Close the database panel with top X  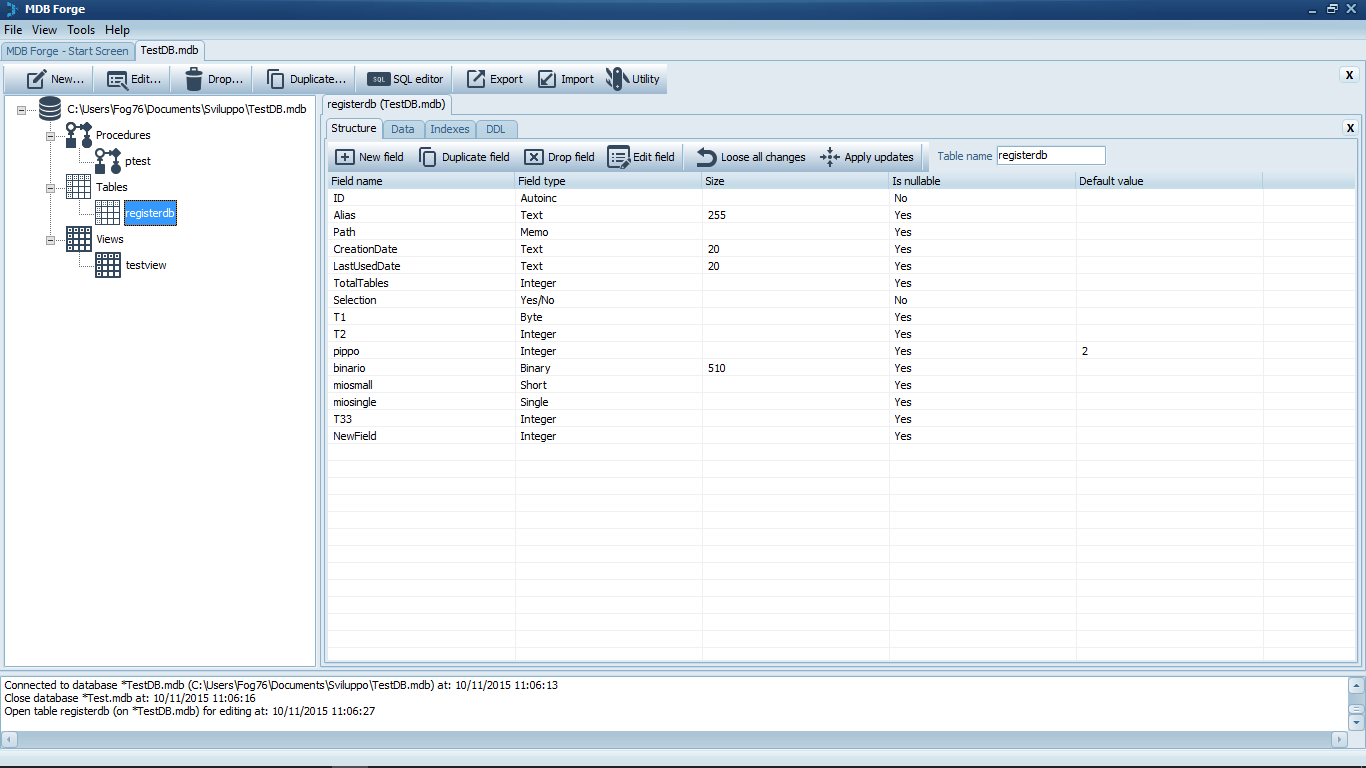1349,75
